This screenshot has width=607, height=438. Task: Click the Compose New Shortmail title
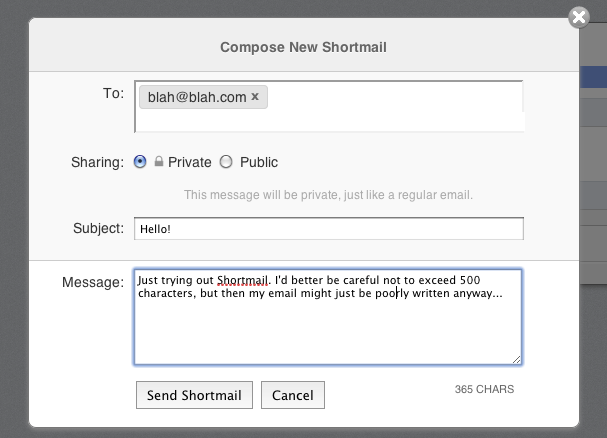click(x=304, y=47)
